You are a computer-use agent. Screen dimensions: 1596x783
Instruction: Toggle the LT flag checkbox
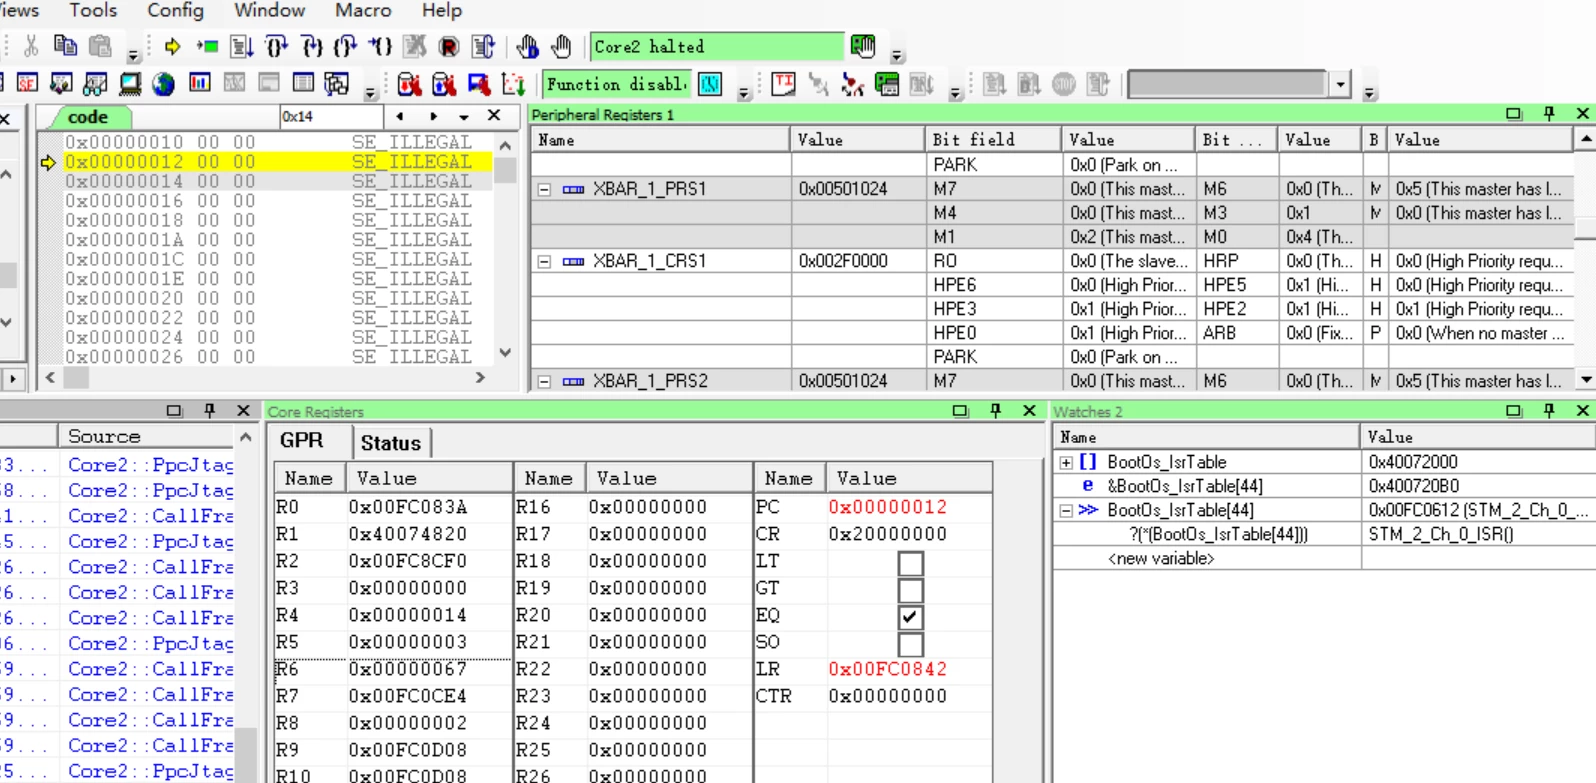point(910,563)
